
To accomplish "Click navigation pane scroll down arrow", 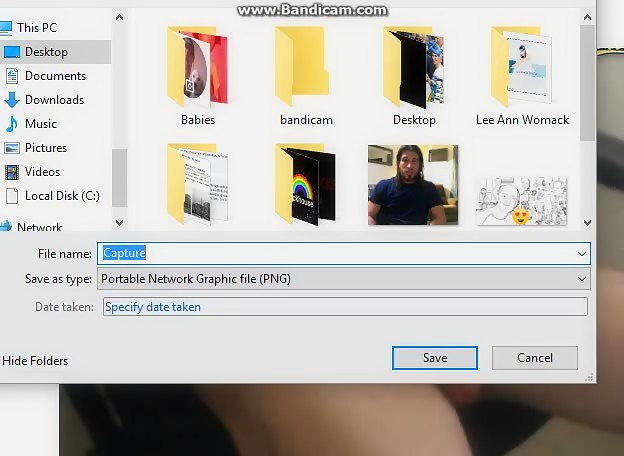I will pyautogui.click(x=119, y=223).
